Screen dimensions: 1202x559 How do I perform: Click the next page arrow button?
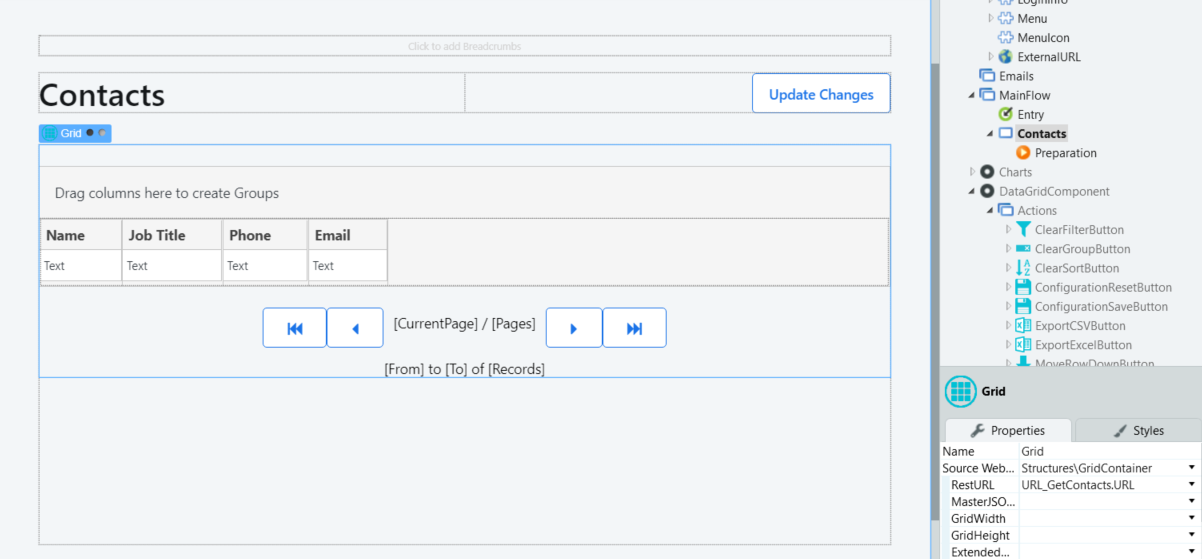point(573,328)
